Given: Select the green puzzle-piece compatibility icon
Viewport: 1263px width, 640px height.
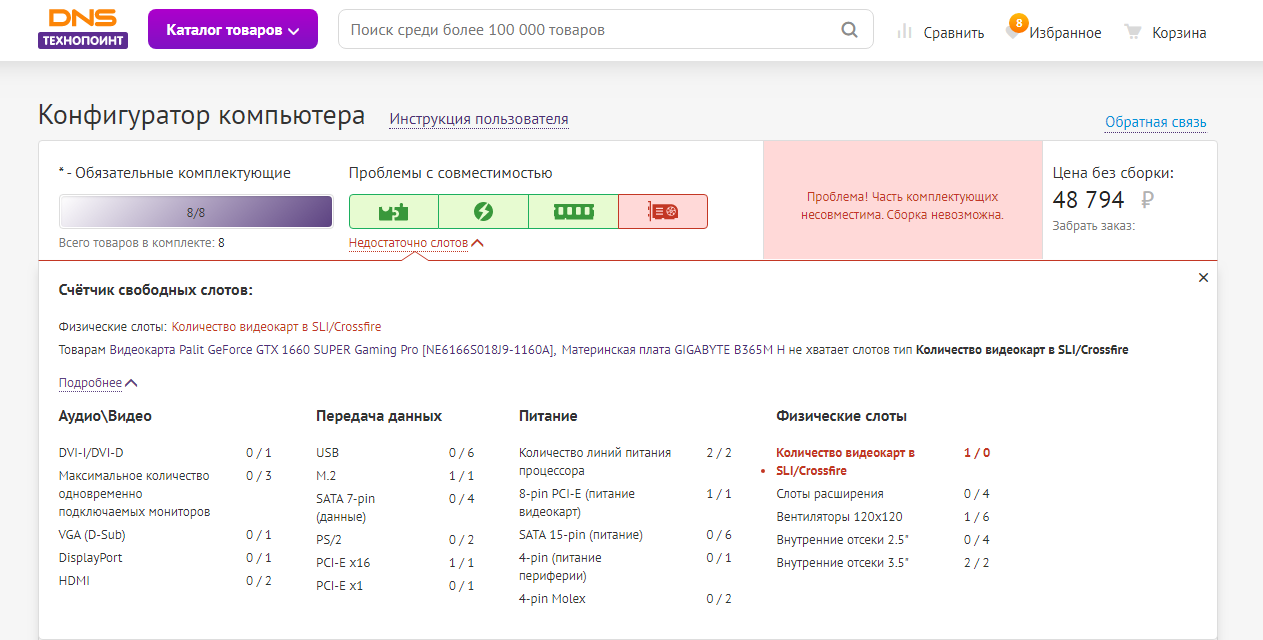Looking at the screenshot, I should [x=393, y=212].
